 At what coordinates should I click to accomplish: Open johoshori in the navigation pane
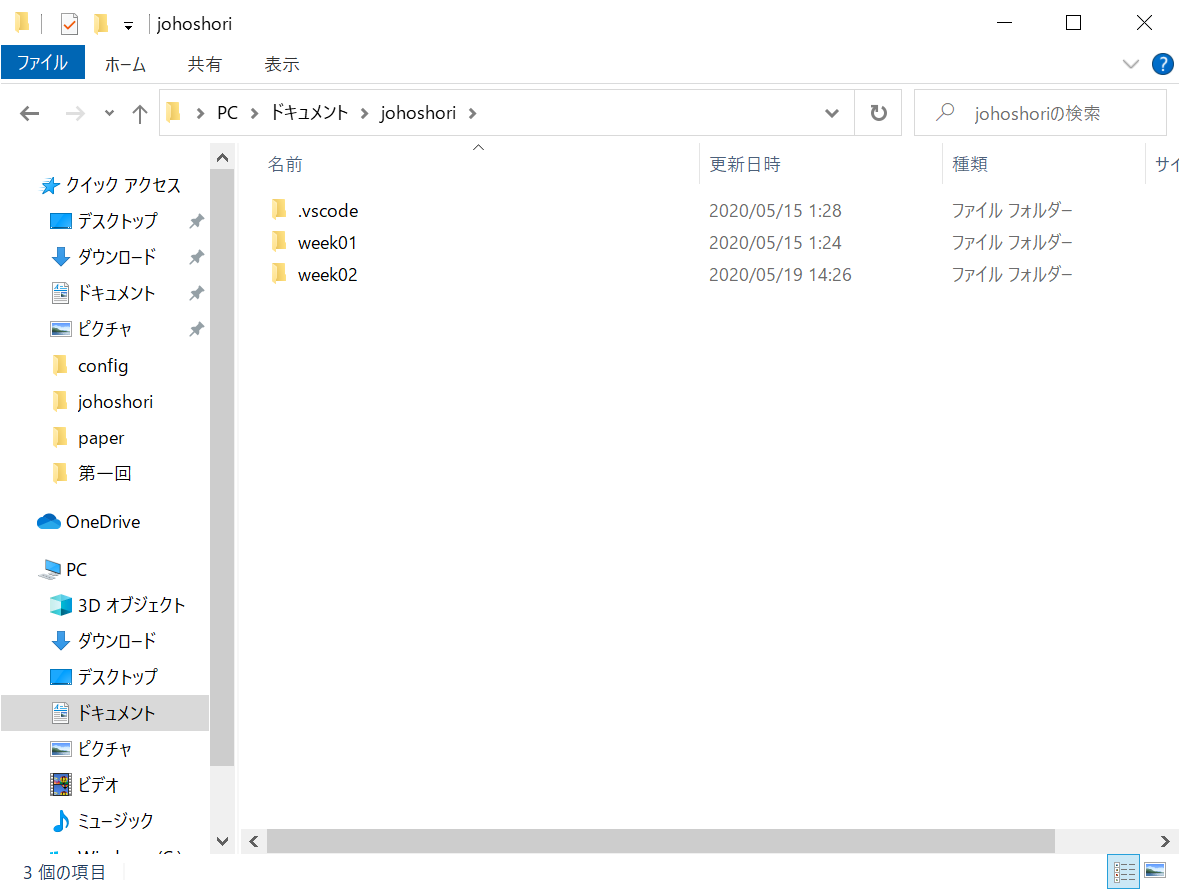[115, 402]
